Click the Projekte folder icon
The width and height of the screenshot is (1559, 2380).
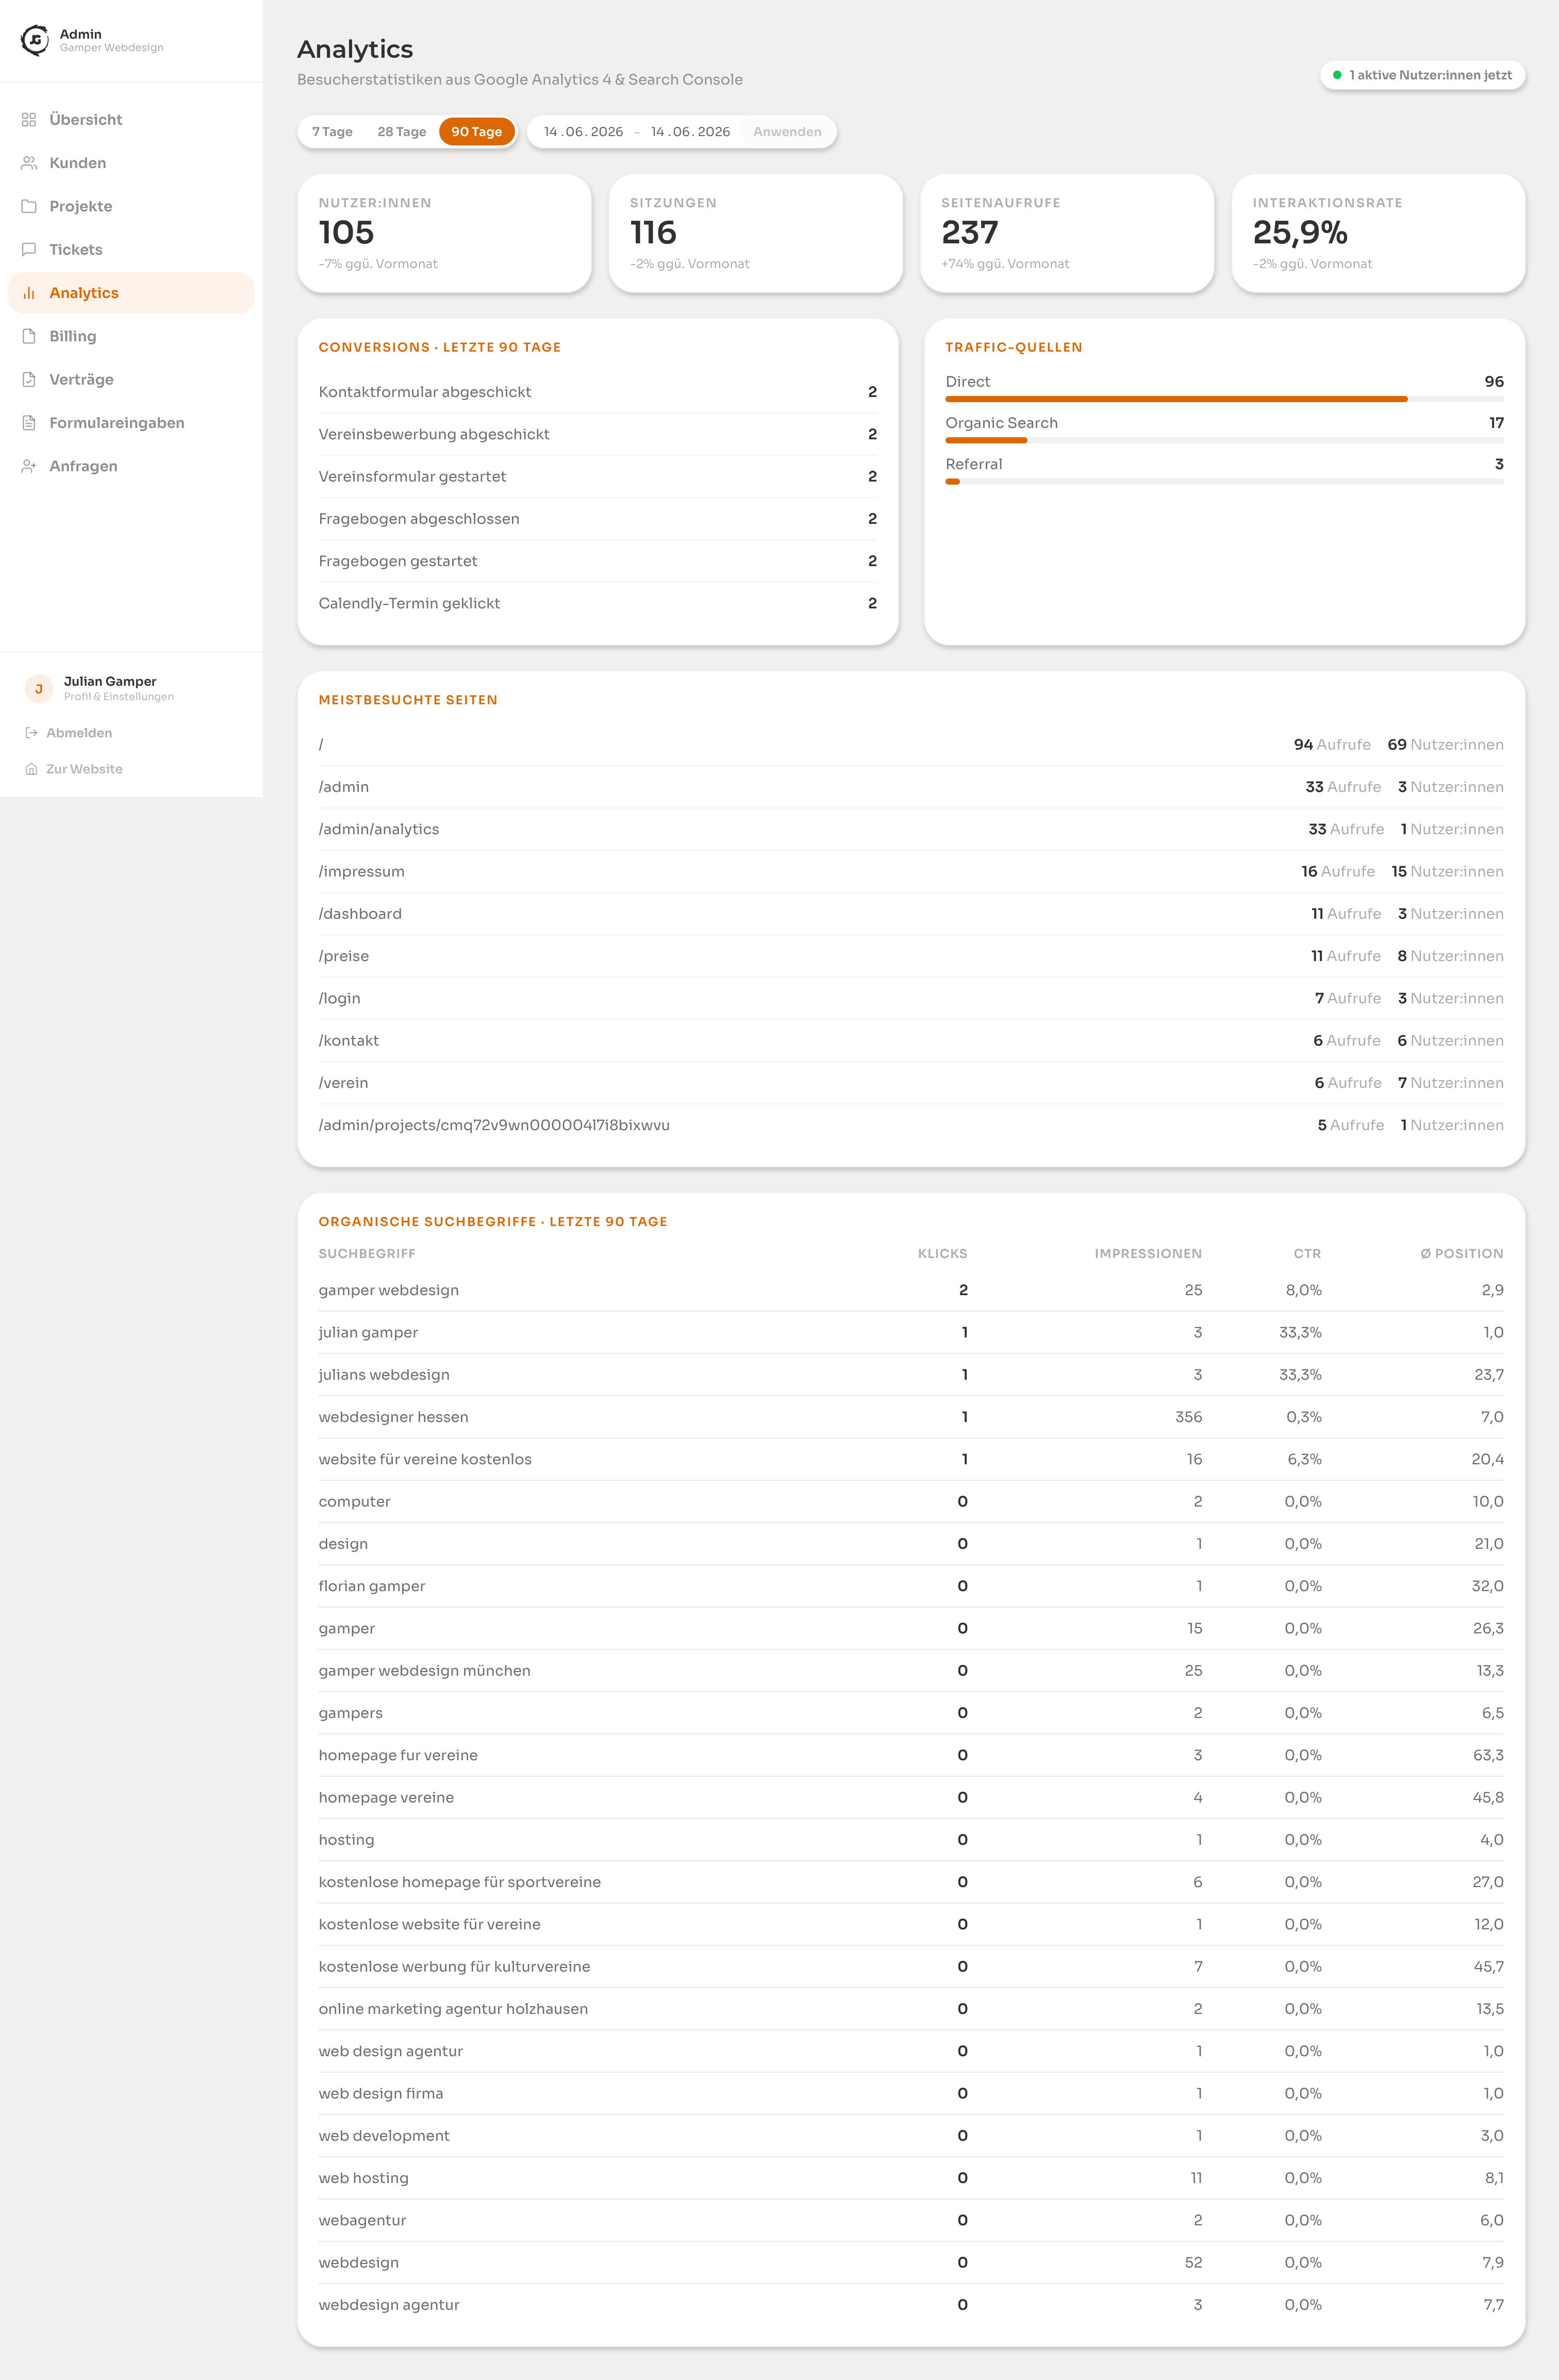pyautogui.click(x=29, y=206)
